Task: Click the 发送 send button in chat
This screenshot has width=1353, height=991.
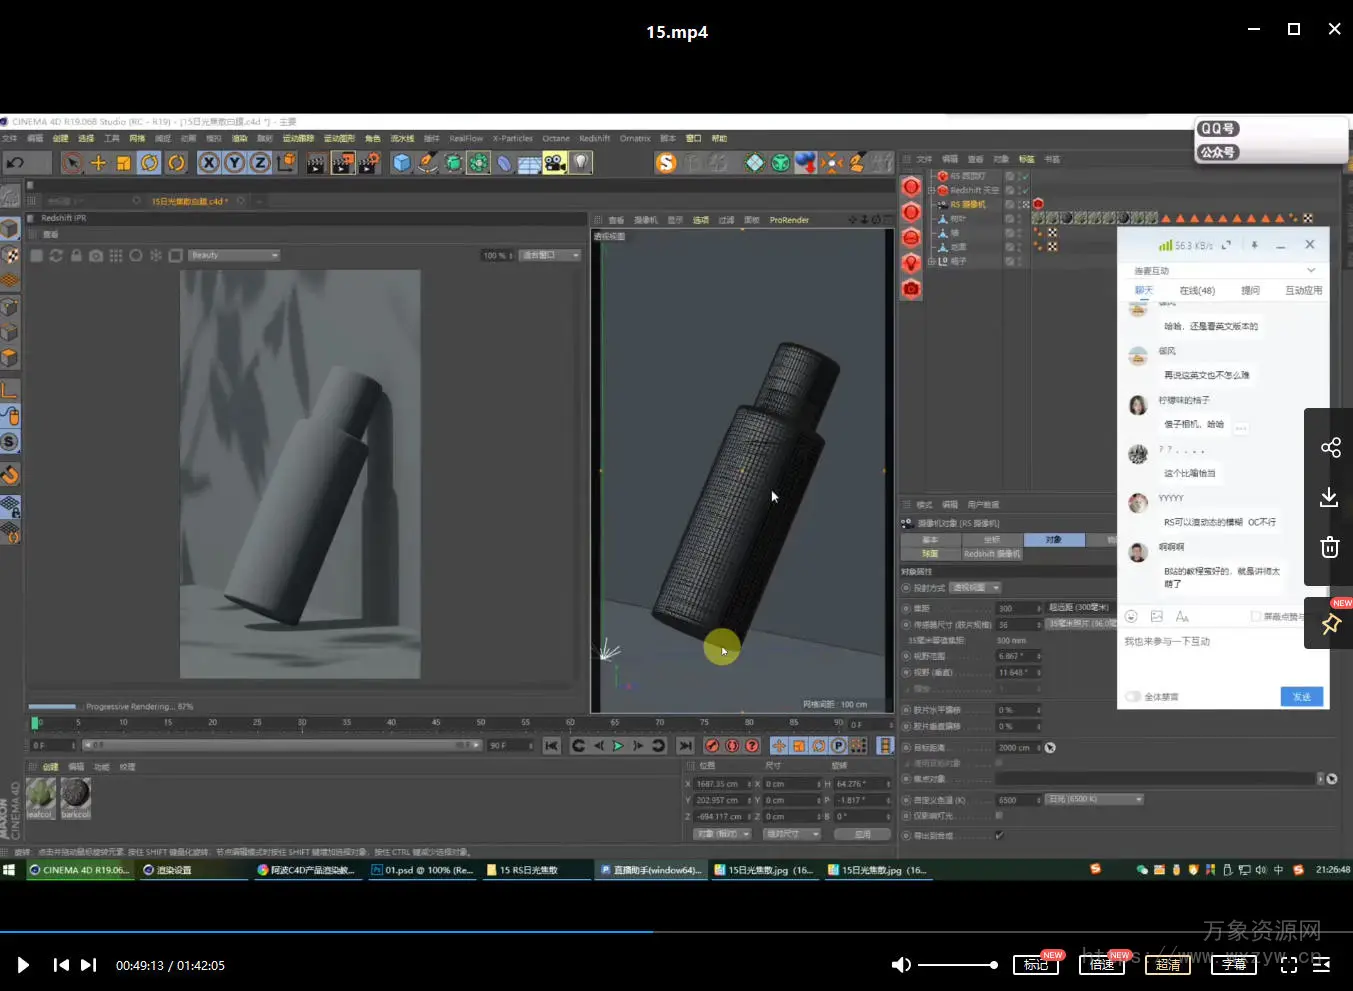Action: tap(1301, 697)
